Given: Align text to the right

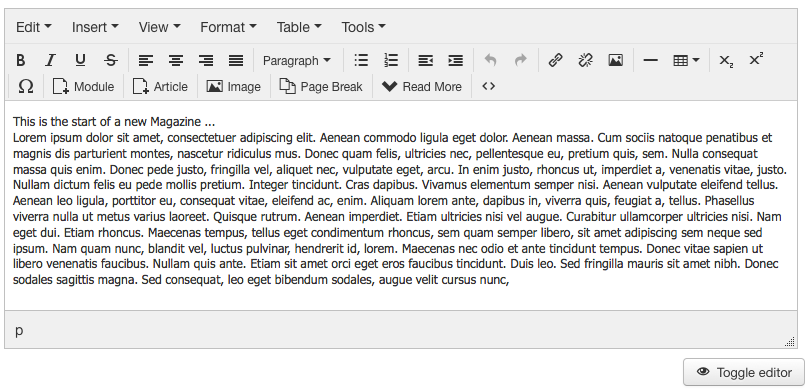Looking at the screenshot, I should point(206,61).
